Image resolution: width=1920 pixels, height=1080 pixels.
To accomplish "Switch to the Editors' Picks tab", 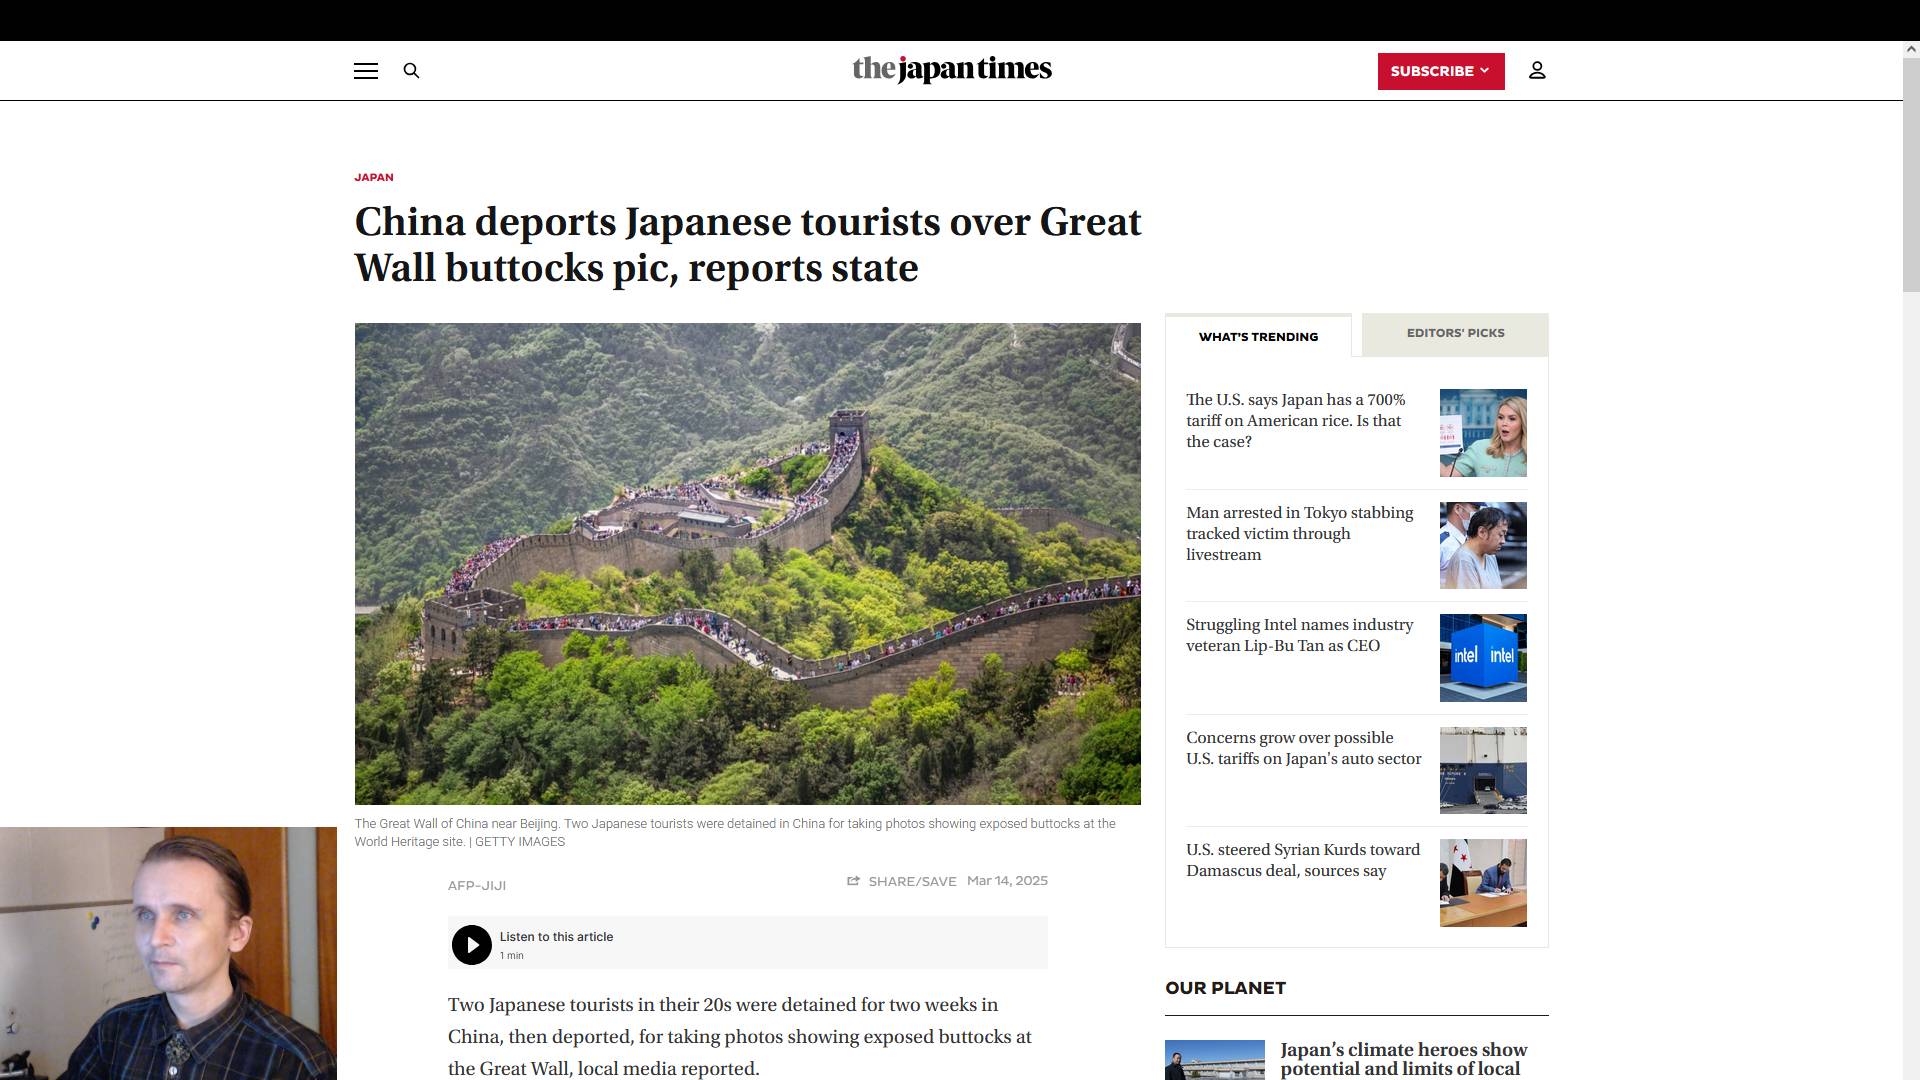I will click(x=1455, y=333).
